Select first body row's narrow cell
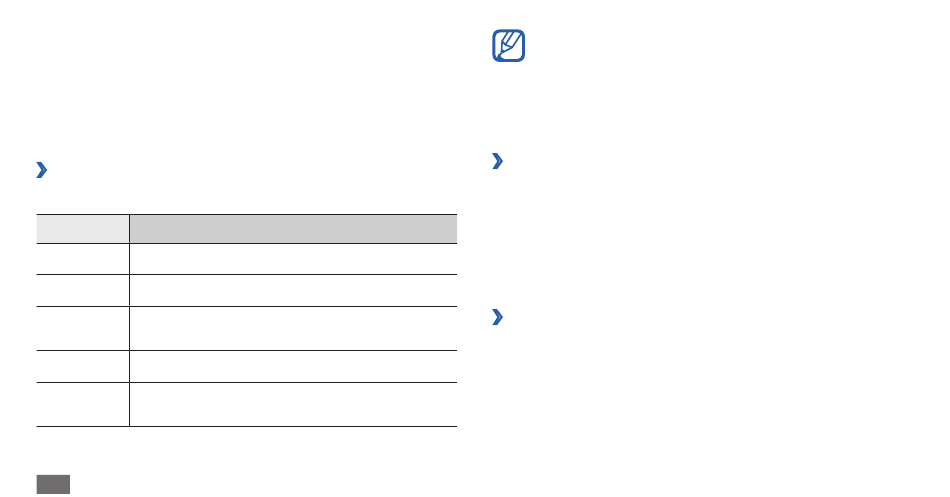 pos(82,259)
